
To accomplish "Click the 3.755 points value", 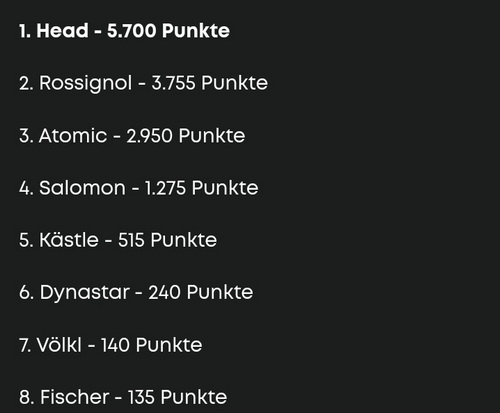I will 173,83.
